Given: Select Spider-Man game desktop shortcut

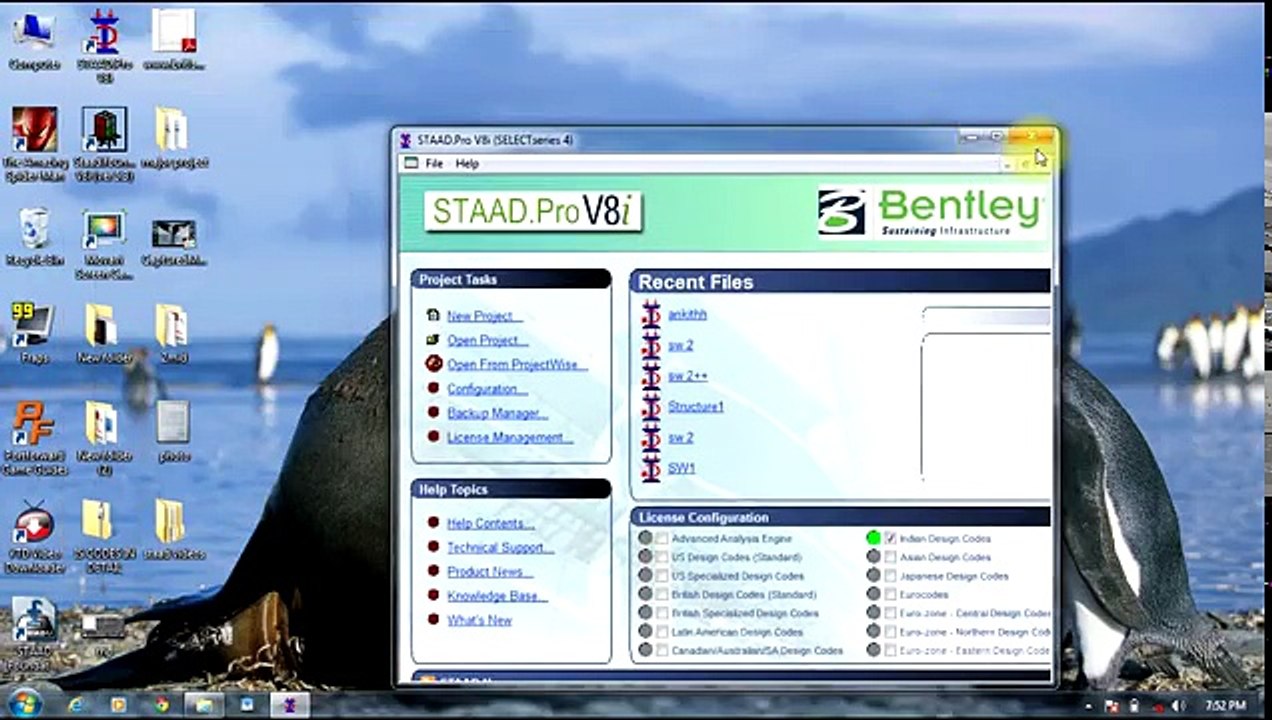Looking at the screenshot, I should [x=34, y=144].
